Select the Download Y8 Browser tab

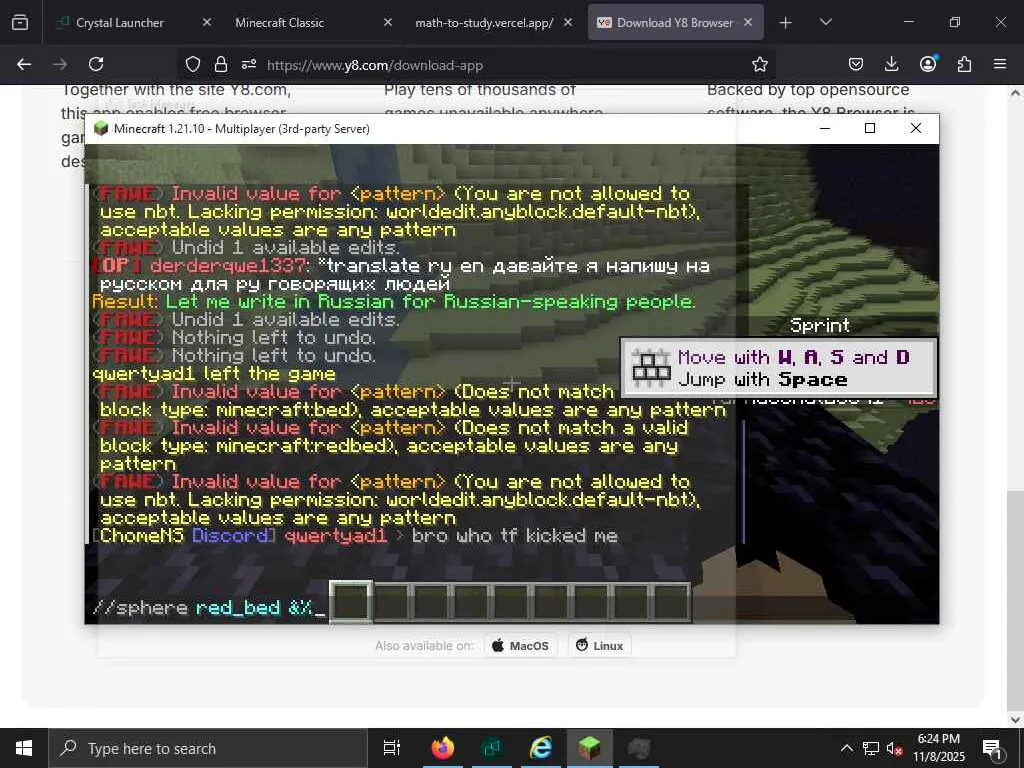674,22
